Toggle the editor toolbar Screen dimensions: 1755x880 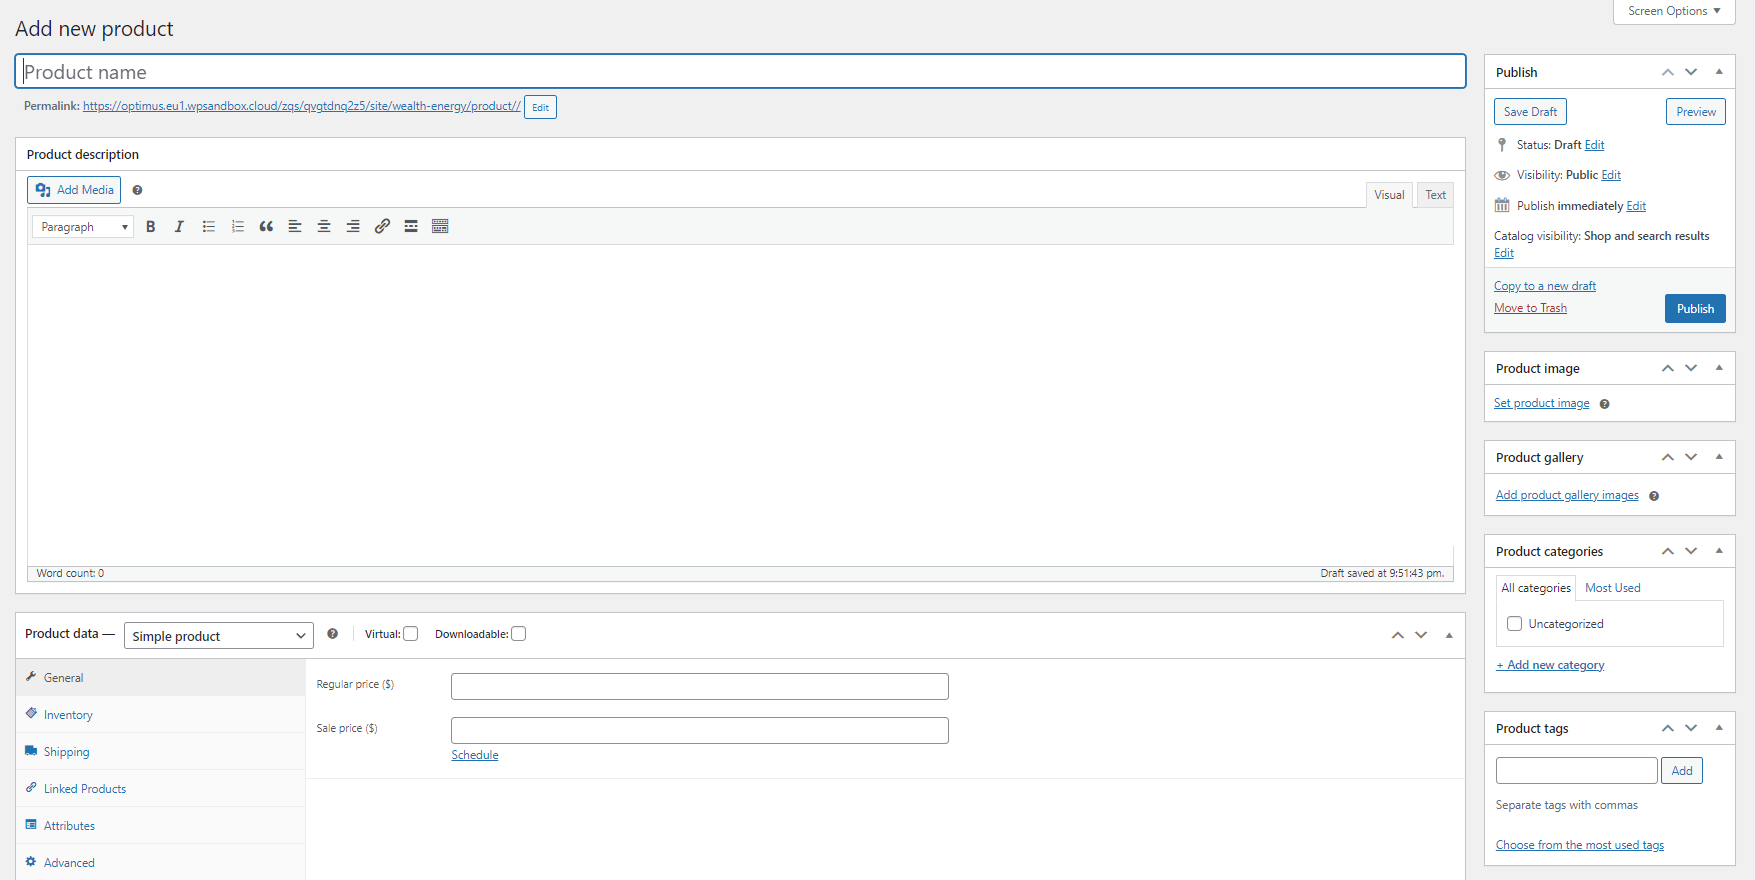coord(440,227)
